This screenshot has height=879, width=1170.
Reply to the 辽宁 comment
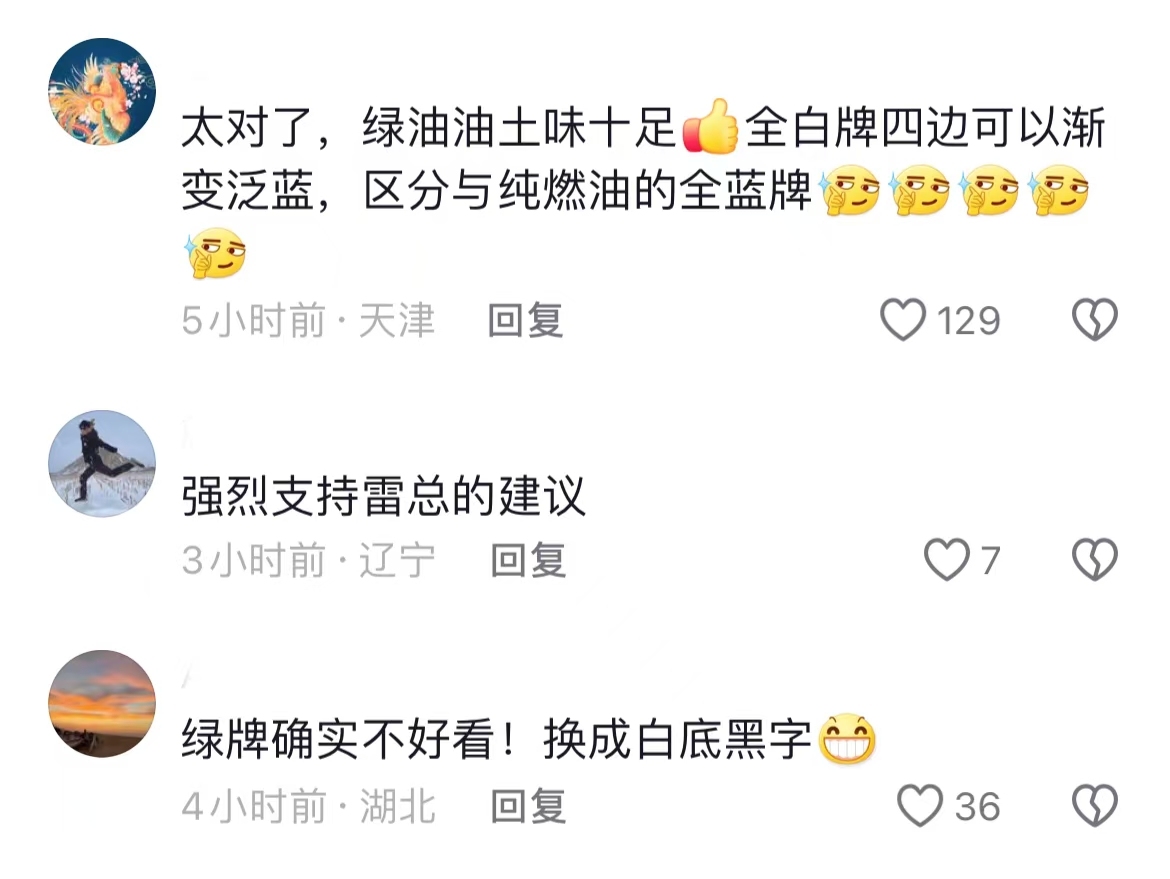(x=528, y=560)
